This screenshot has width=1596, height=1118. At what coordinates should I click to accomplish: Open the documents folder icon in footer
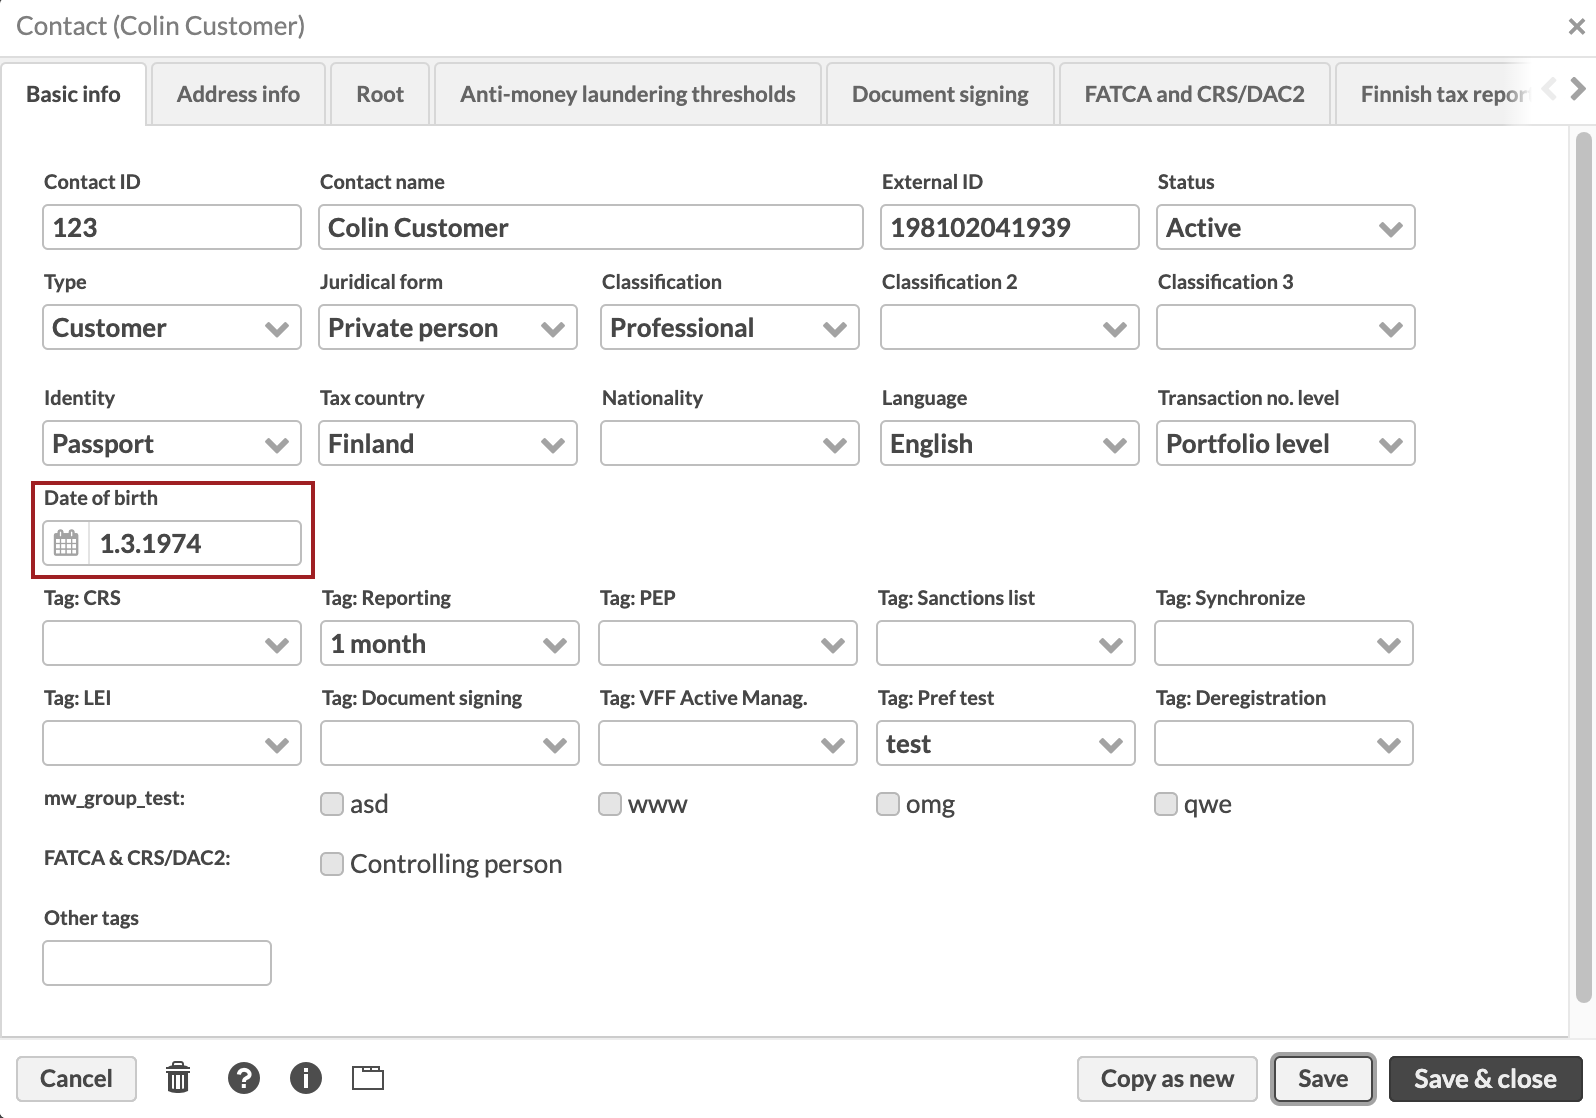(x=368, y=1078)
